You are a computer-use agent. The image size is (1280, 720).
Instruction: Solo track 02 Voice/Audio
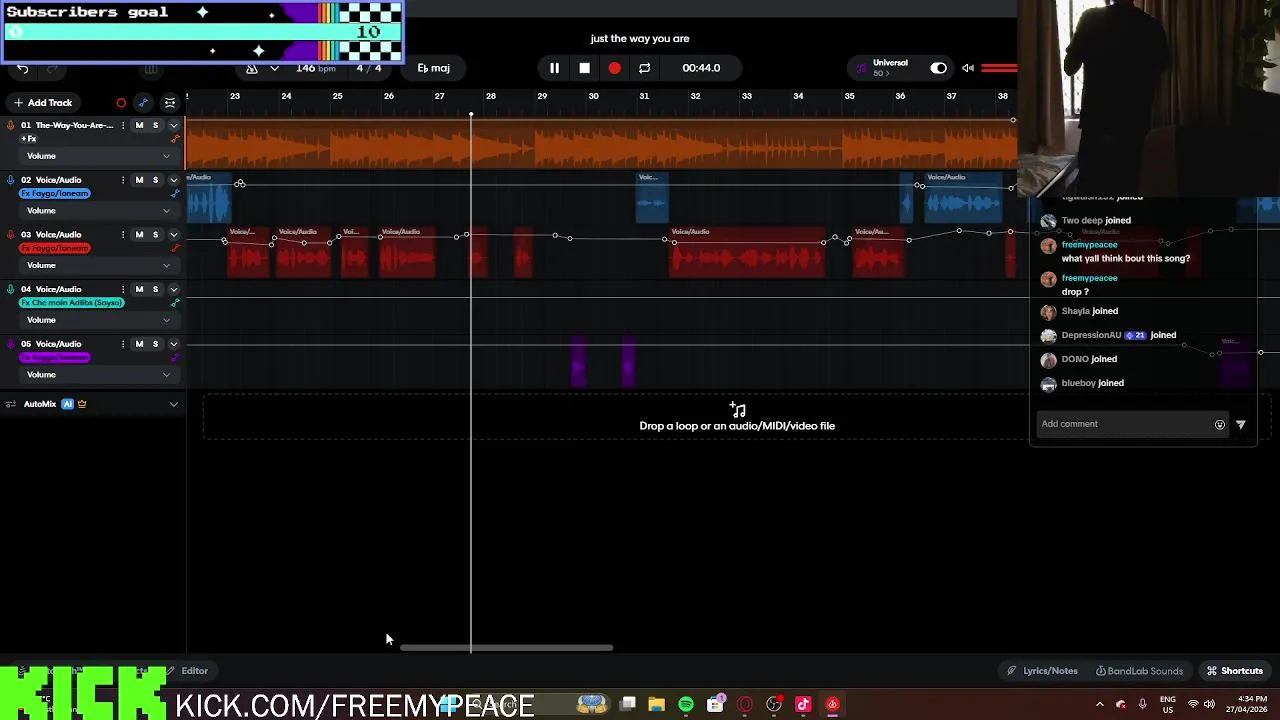(155, 180)
